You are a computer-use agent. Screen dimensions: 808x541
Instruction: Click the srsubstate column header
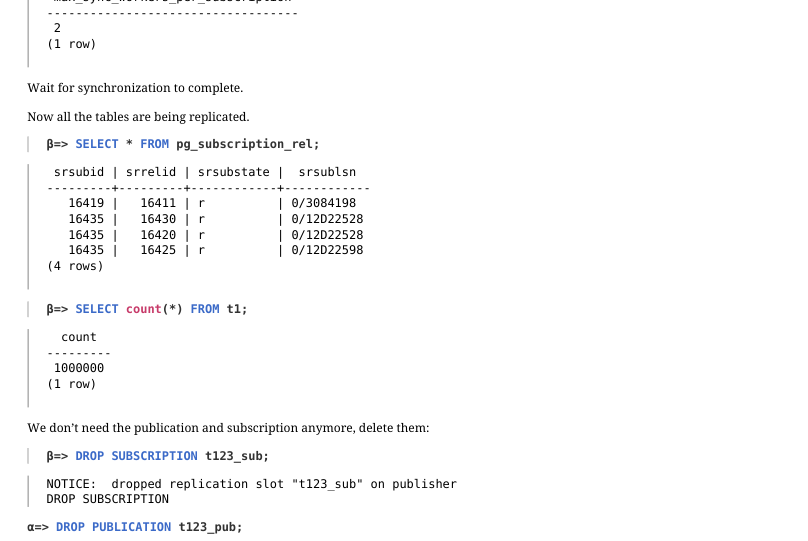tap(233, 172)
